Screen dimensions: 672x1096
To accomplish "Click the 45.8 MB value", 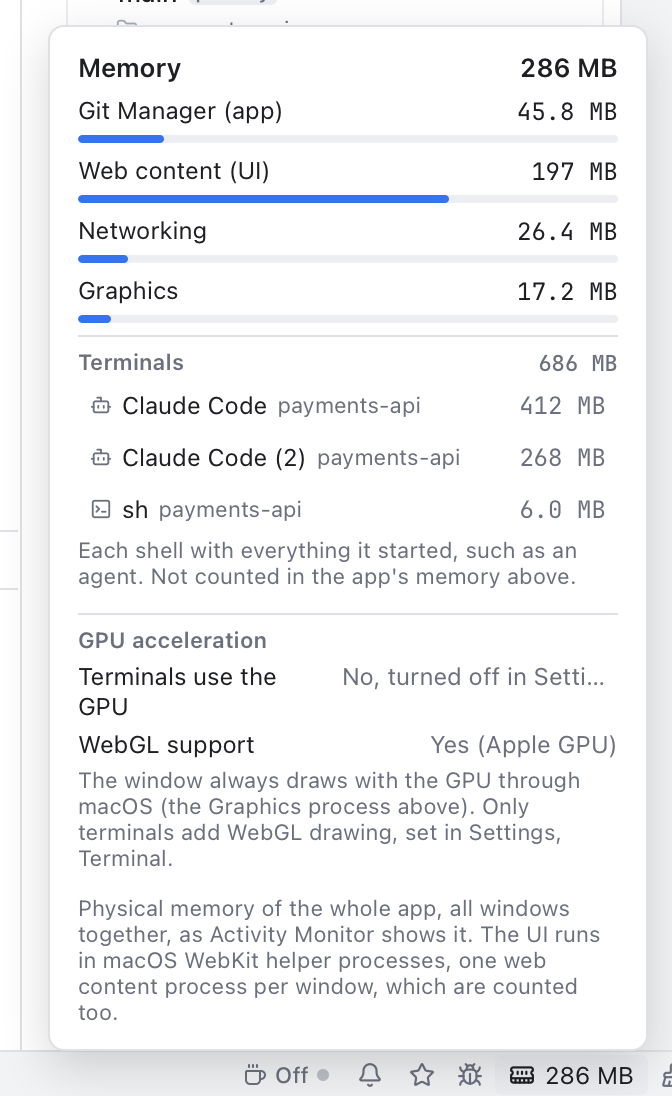I will pyautogui.click(x=567, y=112).
